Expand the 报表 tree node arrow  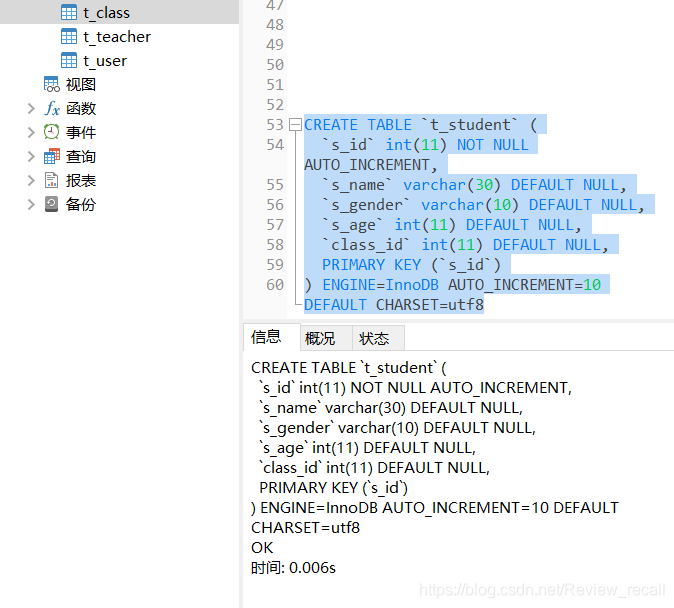point(31,180)
